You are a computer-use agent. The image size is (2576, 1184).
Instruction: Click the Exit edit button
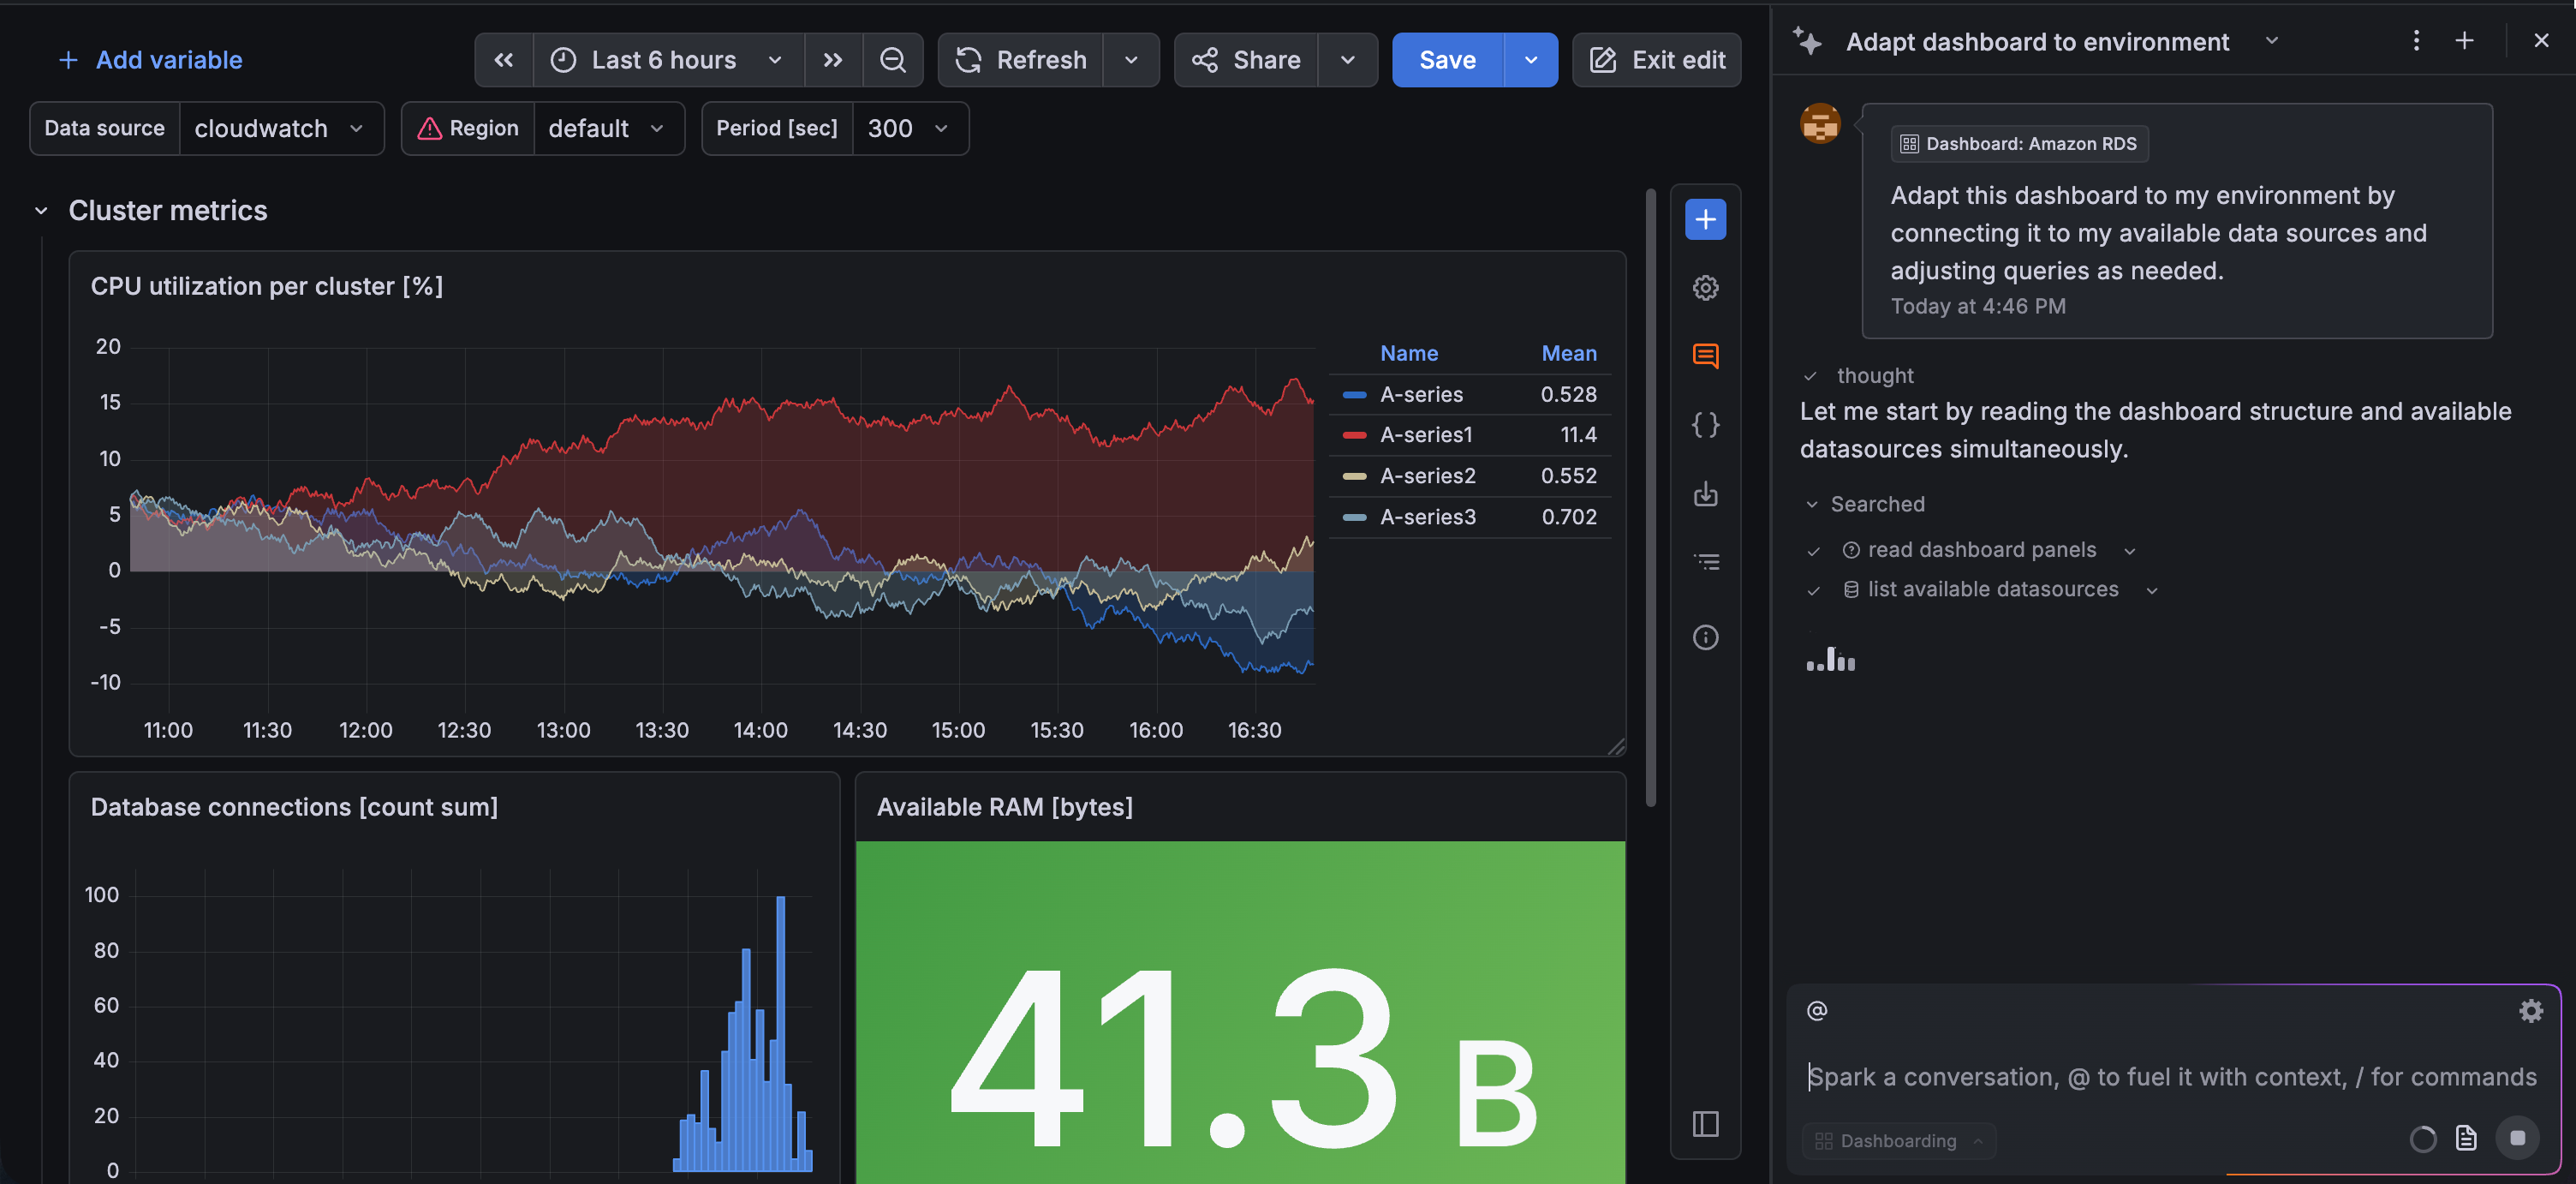point(1656,60)
